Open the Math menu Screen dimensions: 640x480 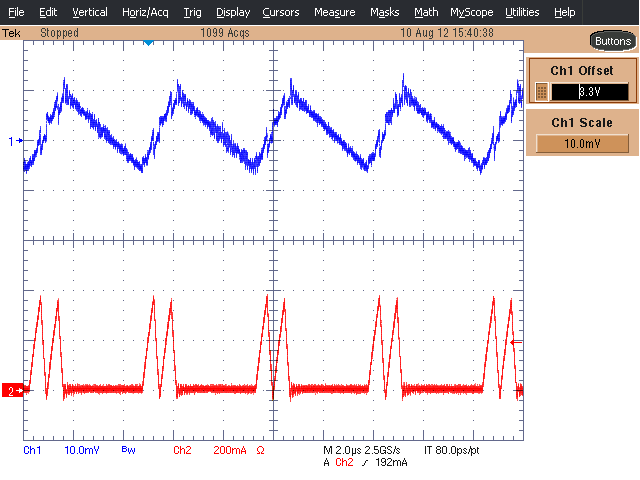tap(426, 12)
